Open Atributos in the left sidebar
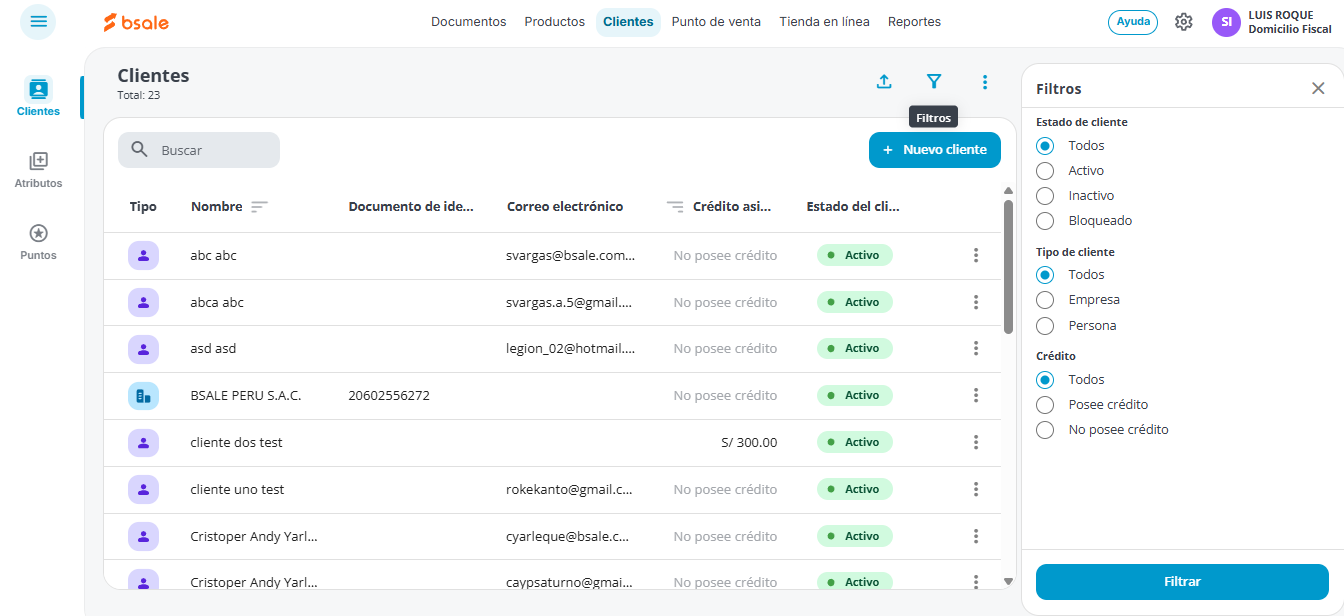 click(38, 170)
